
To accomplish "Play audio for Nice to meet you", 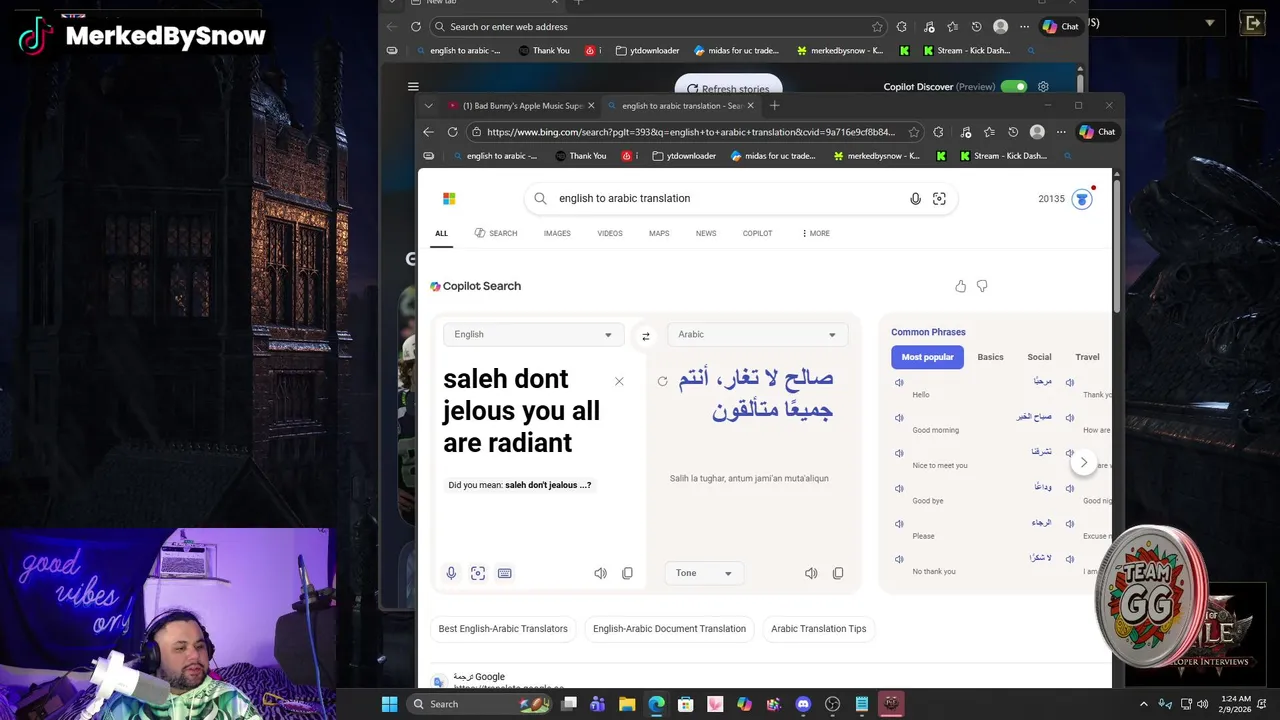I will (x=899, y=453).
